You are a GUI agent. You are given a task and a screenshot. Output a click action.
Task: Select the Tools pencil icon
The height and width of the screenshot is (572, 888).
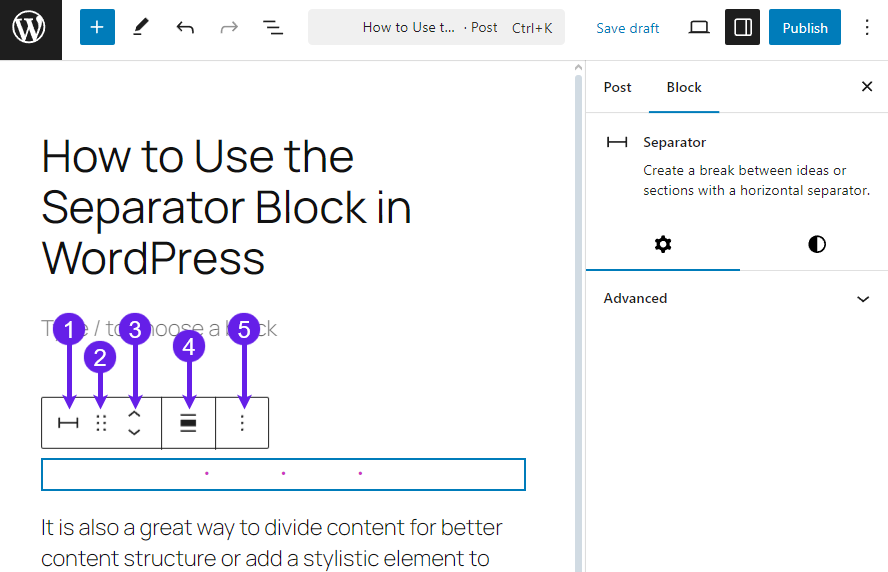point(140,27)
